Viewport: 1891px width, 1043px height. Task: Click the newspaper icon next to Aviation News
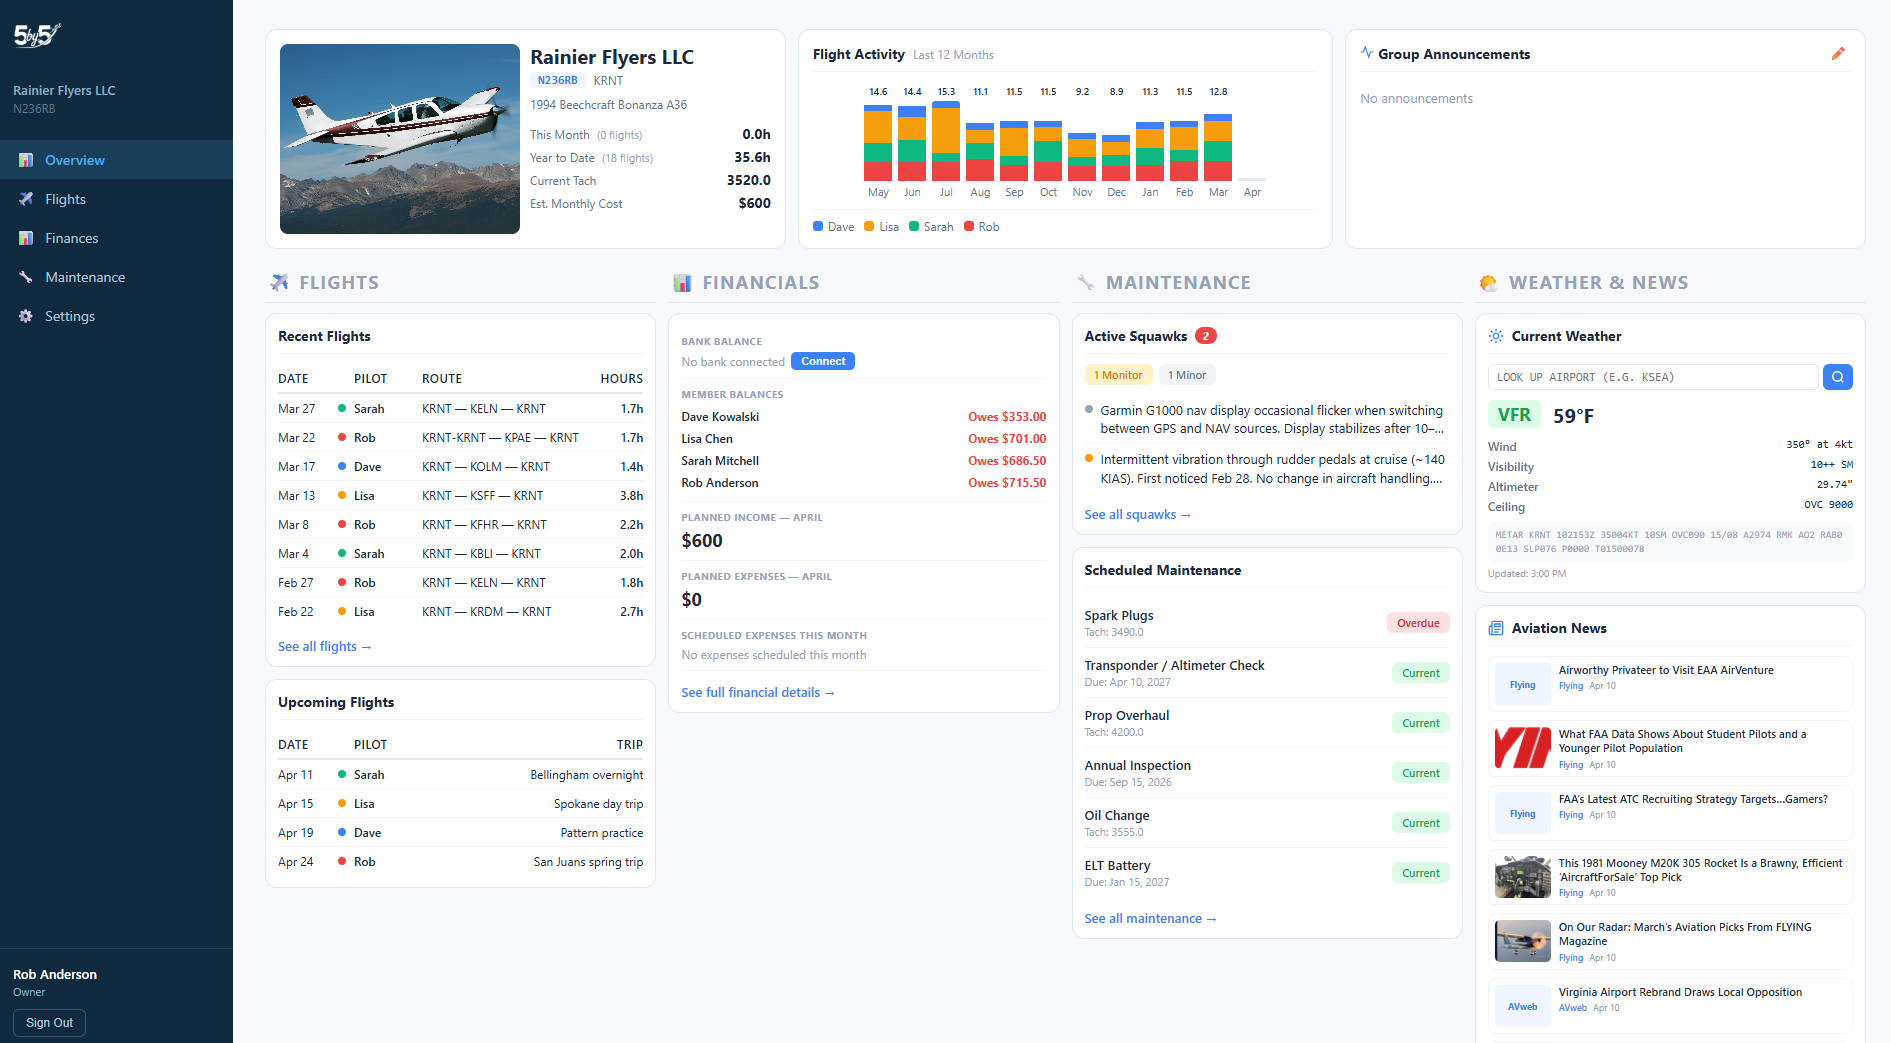tap(1496, 628)
